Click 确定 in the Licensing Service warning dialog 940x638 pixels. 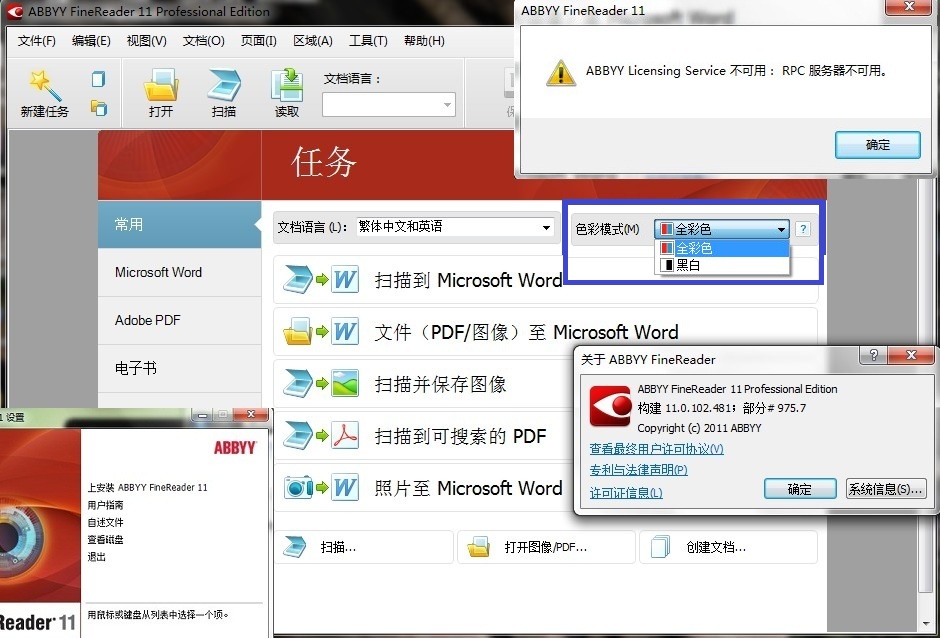878,145
